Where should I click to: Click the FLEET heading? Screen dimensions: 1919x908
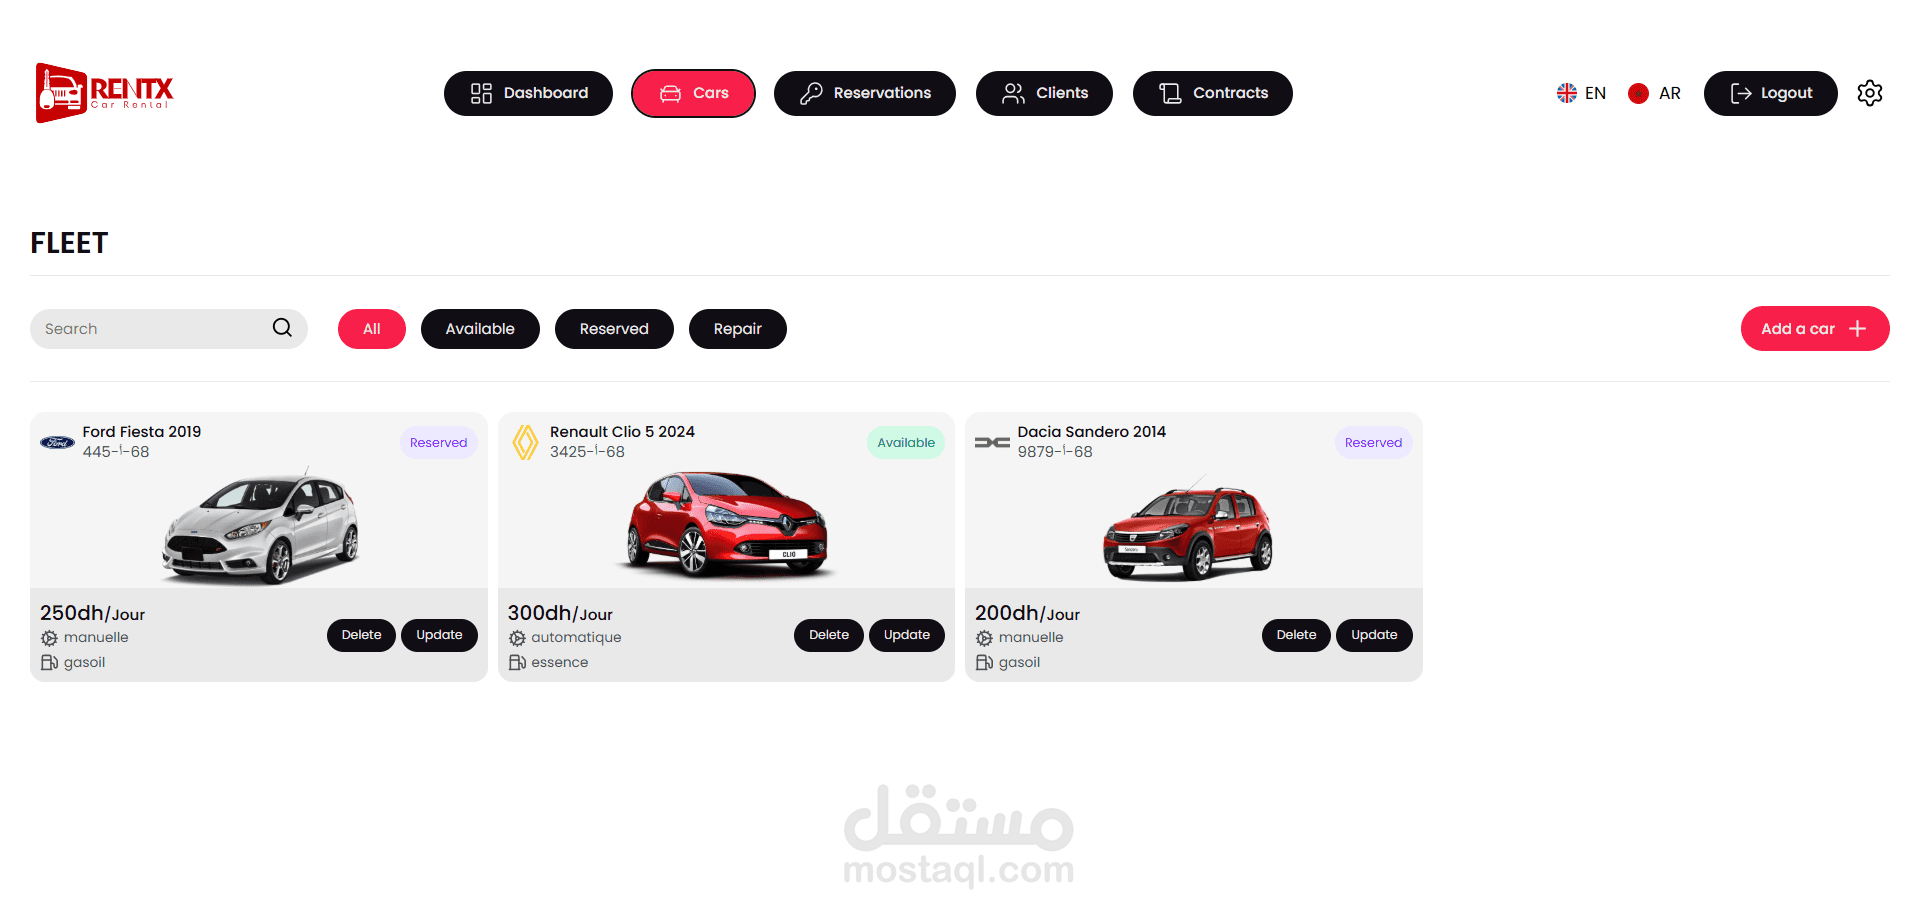69,243
